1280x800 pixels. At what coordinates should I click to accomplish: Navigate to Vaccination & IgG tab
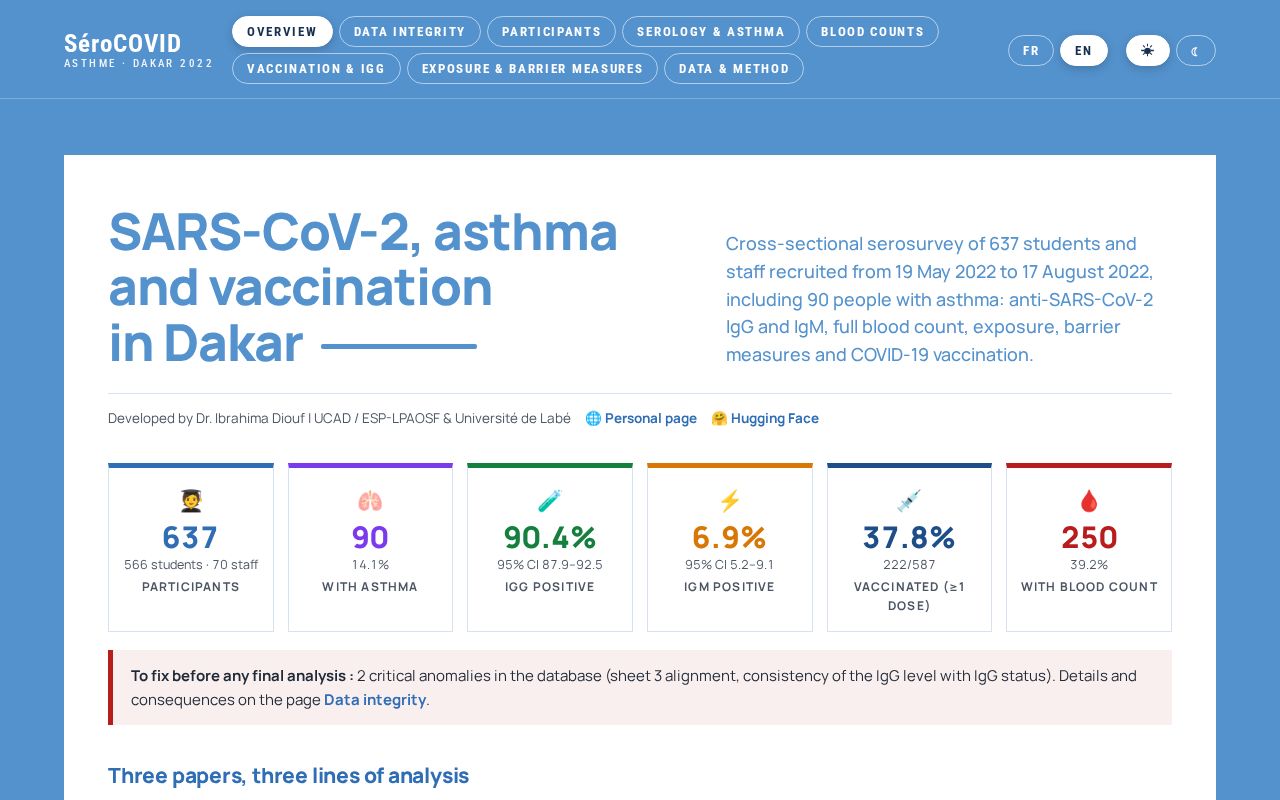pos(316,68)
